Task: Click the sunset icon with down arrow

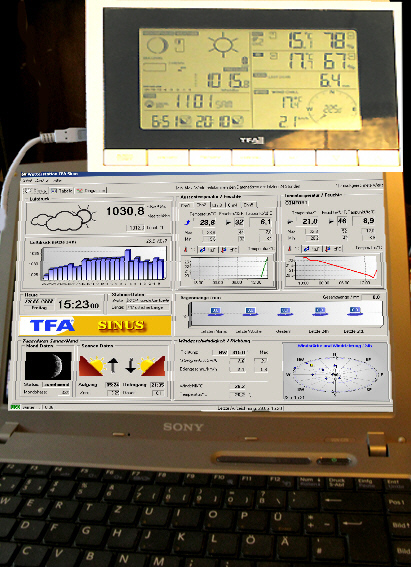Action: [x=145, y=365]
